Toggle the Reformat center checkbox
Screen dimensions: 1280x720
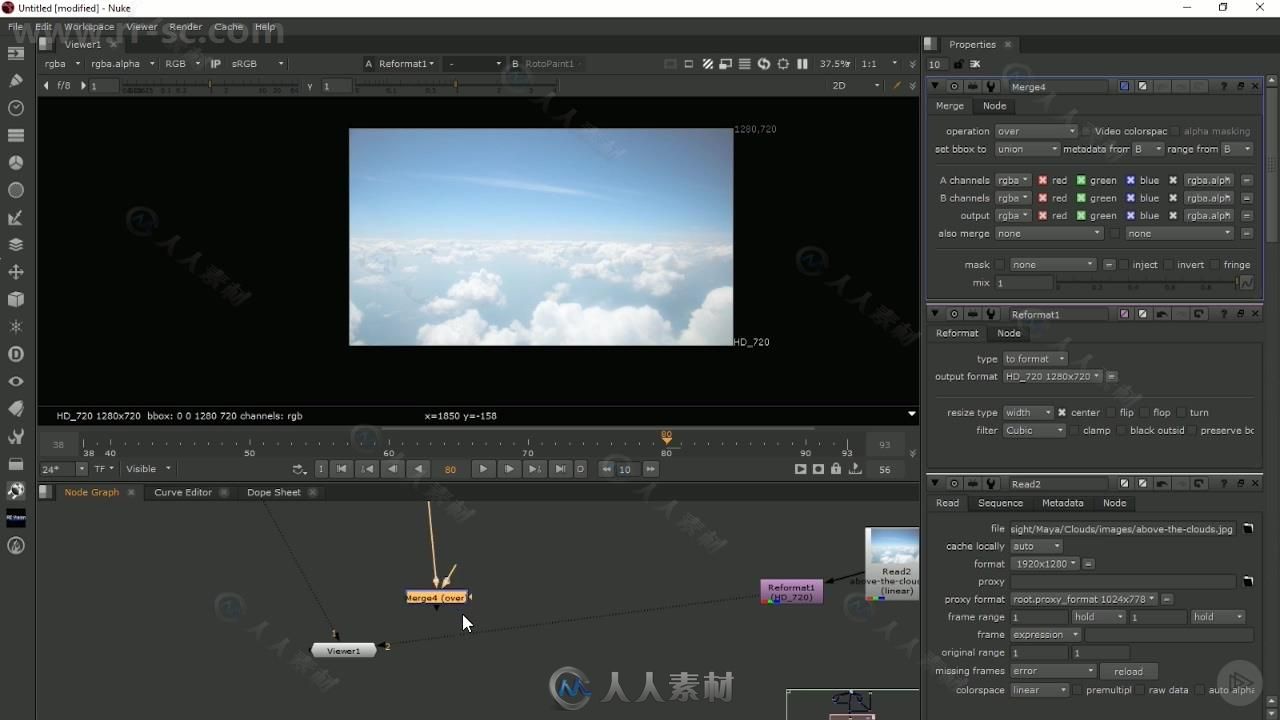click(1062, 412)
